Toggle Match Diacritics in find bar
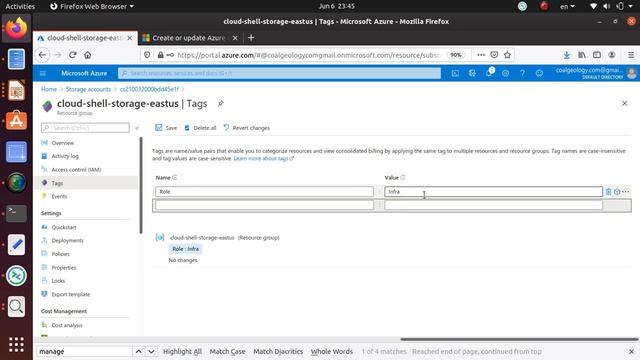 coord(278,351)
